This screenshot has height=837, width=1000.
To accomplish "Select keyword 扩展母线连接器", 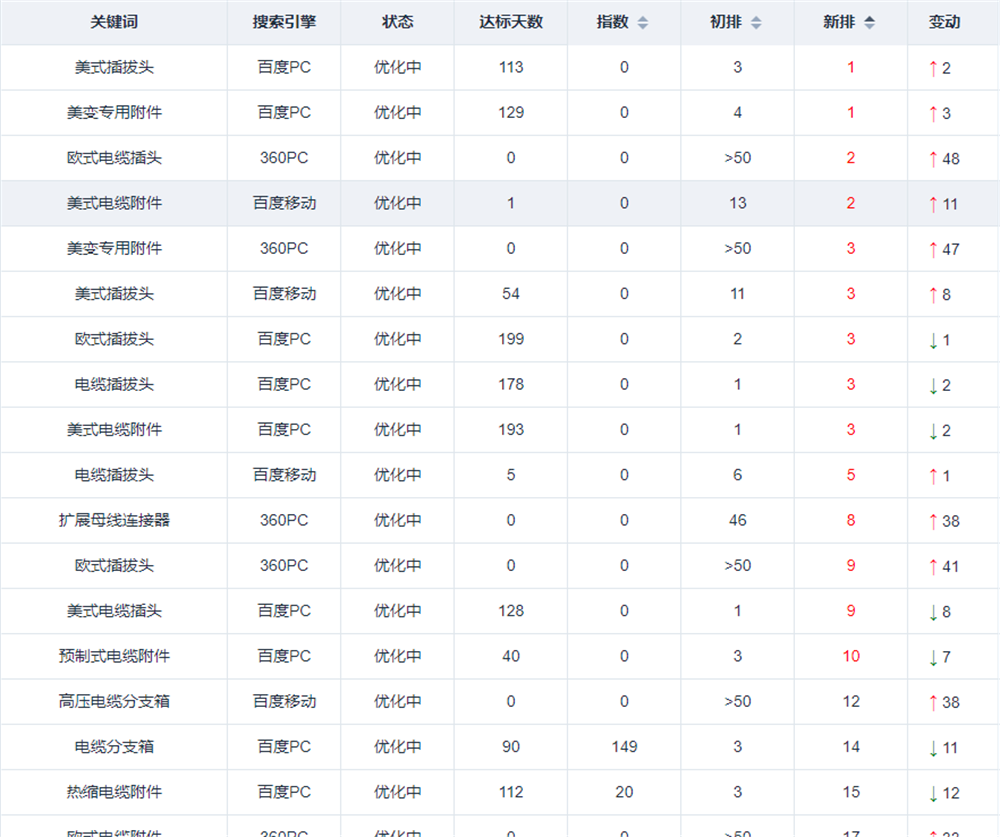I will (114, 520).
